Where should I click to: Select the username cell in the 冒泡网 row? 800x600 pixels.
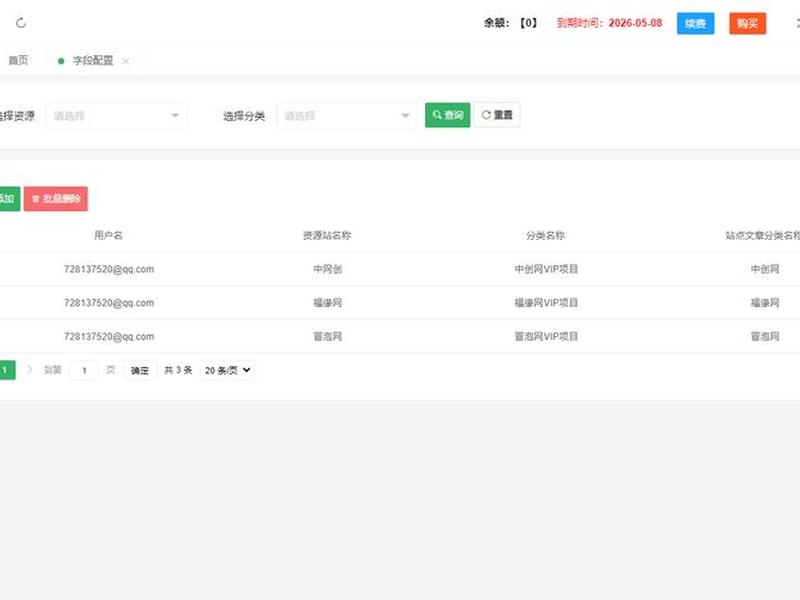(109, 336)
